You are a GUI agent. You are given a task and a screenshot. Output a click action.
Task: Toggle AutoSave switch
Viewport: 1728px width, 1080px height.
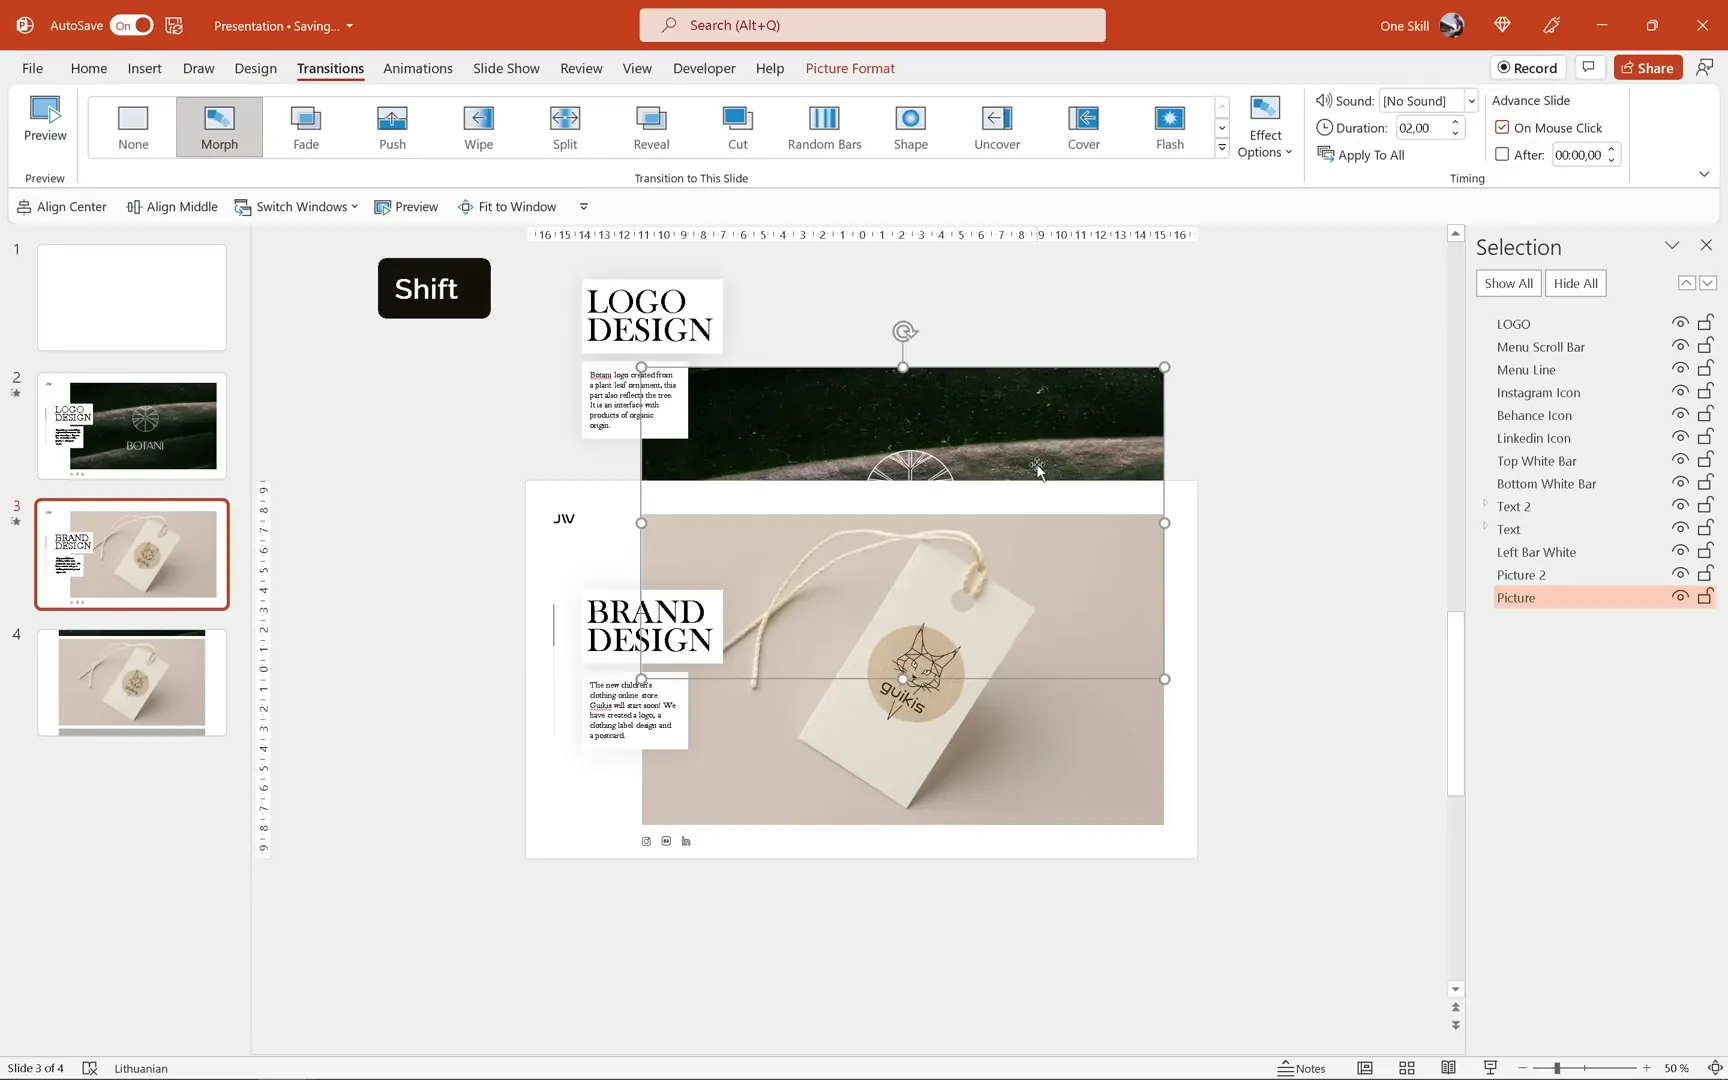132,25
